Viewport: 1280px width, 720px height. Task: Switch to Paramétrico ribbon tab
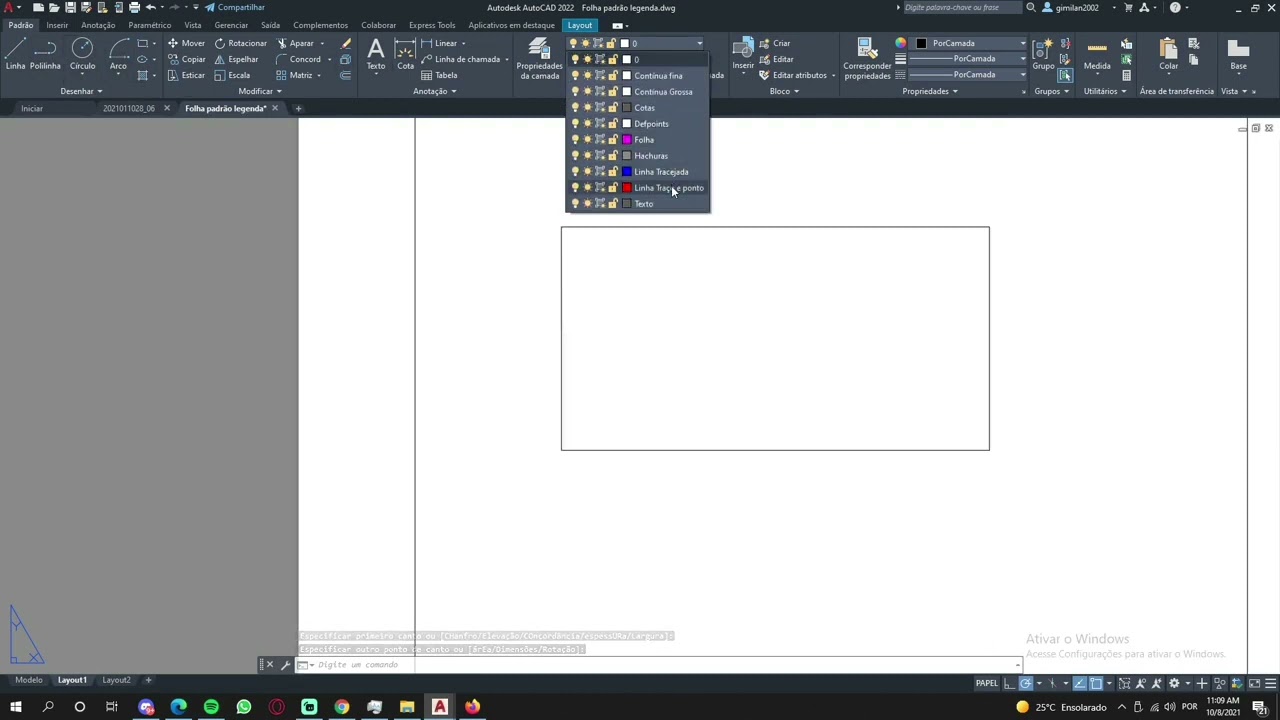(x=150, y=25)
